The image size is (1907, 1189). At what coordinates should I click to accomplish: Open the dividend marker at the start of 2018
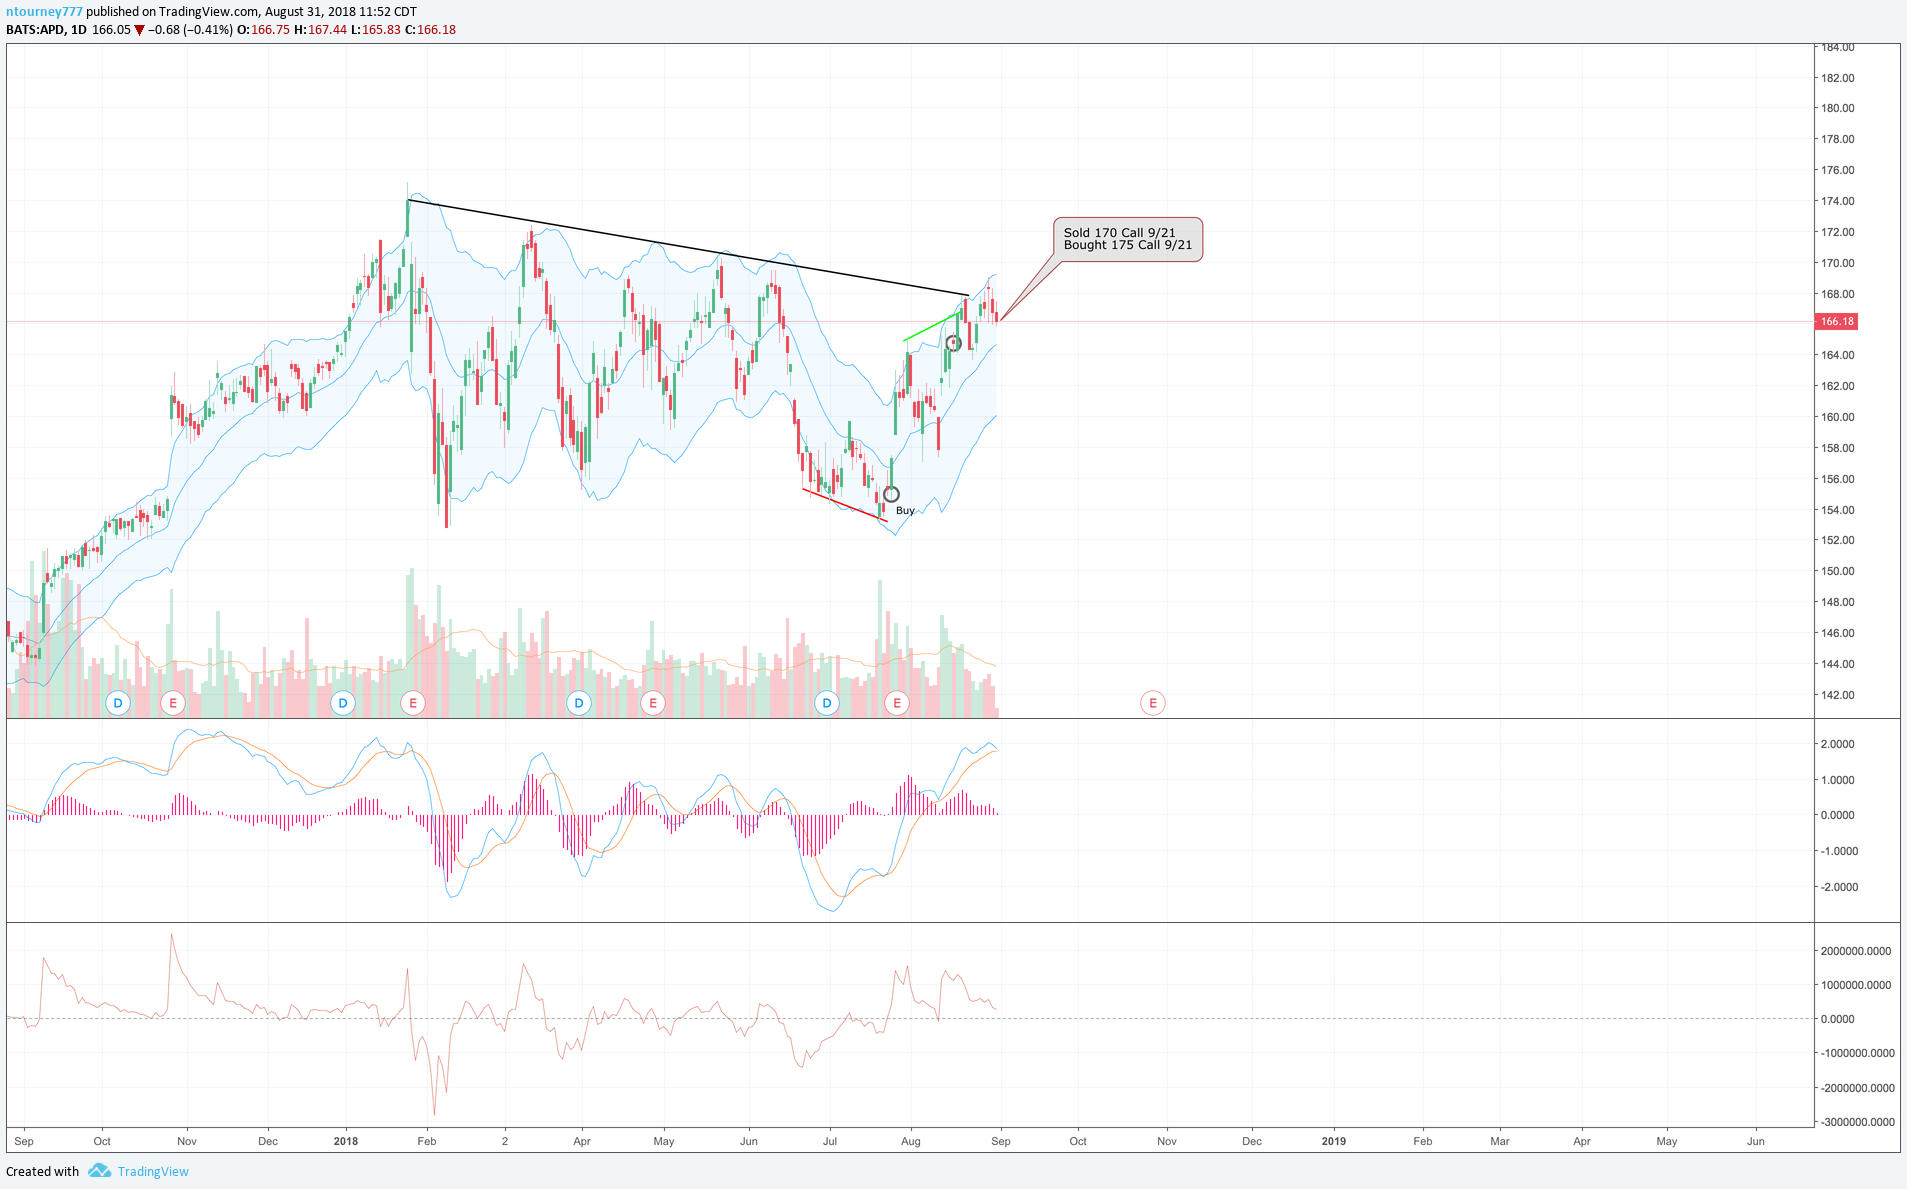point(343,703)
